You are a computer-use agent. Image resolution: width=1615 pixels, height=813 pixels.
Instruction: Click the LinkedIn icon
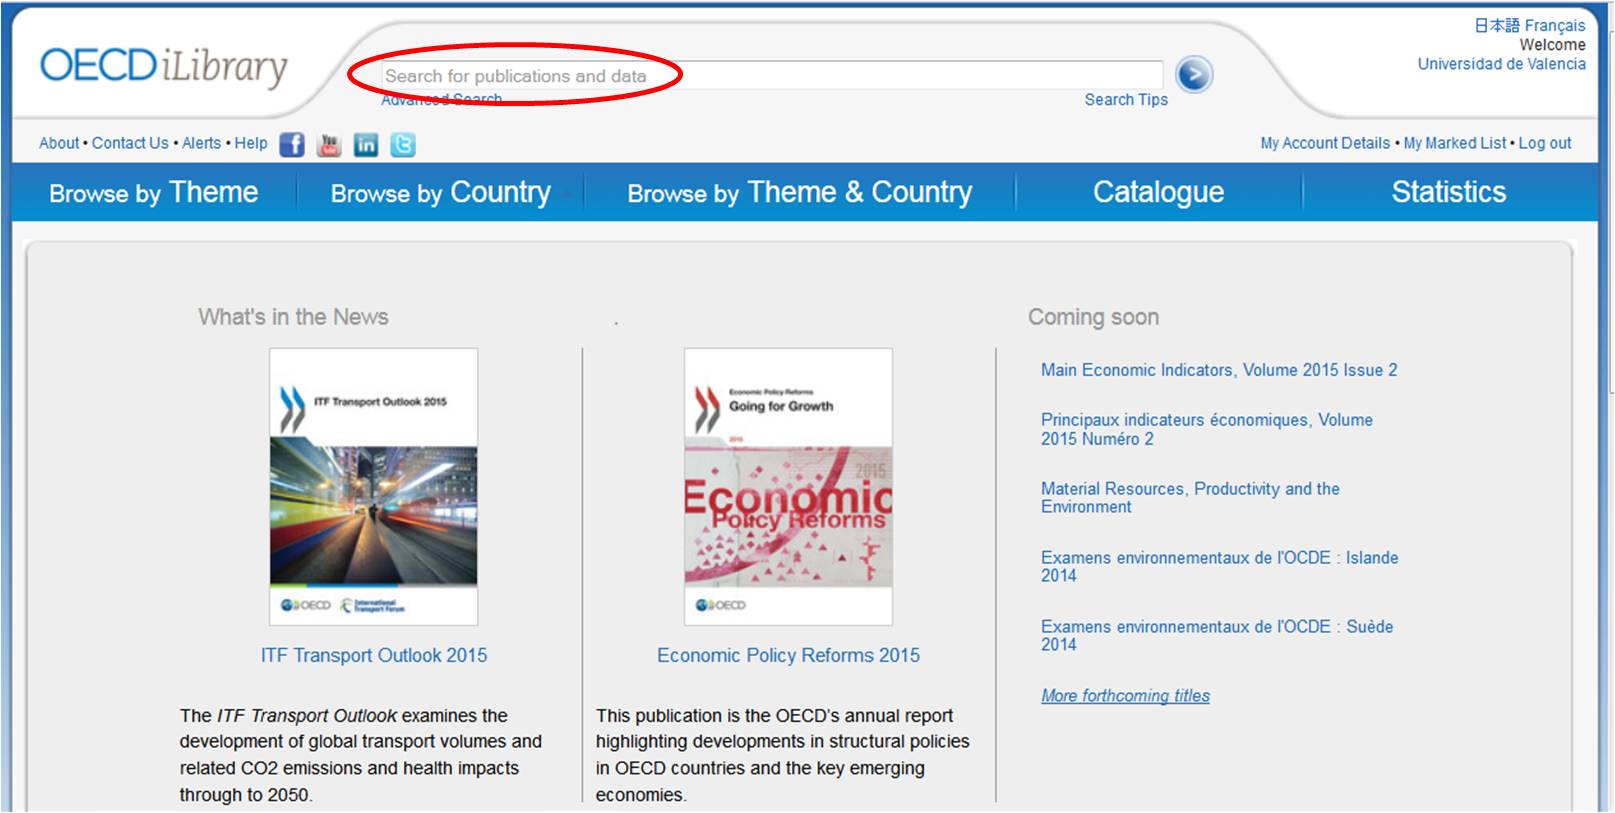click(366, 145)
